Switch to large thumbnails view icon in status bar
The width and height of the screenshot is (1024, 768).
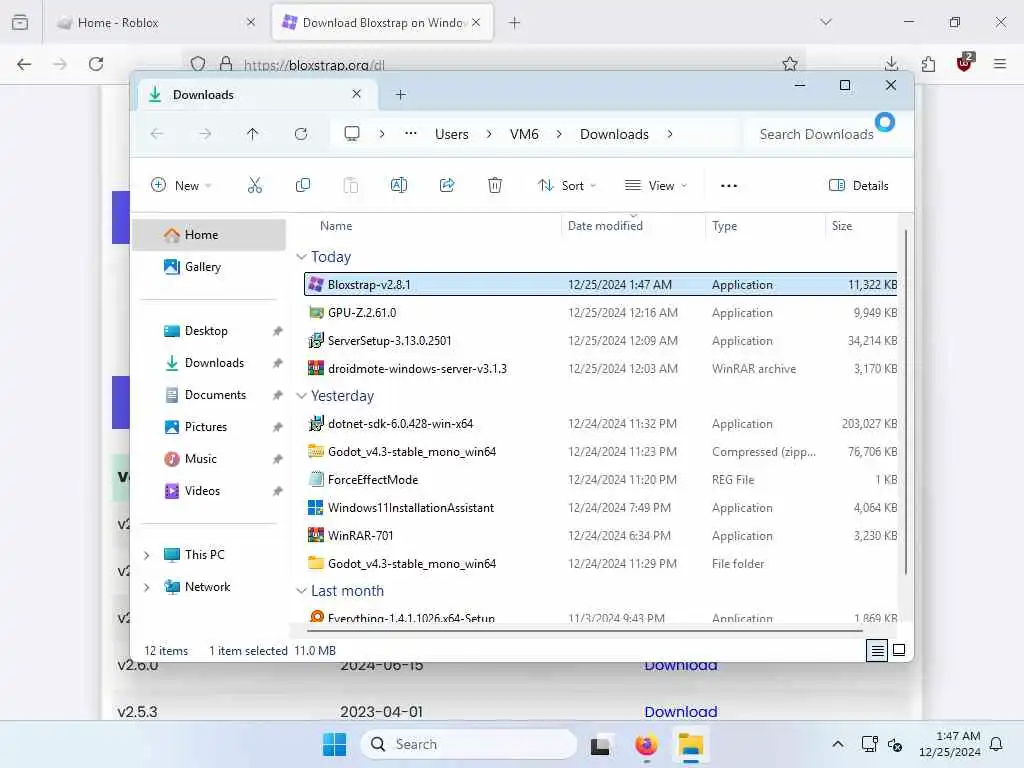899,650
